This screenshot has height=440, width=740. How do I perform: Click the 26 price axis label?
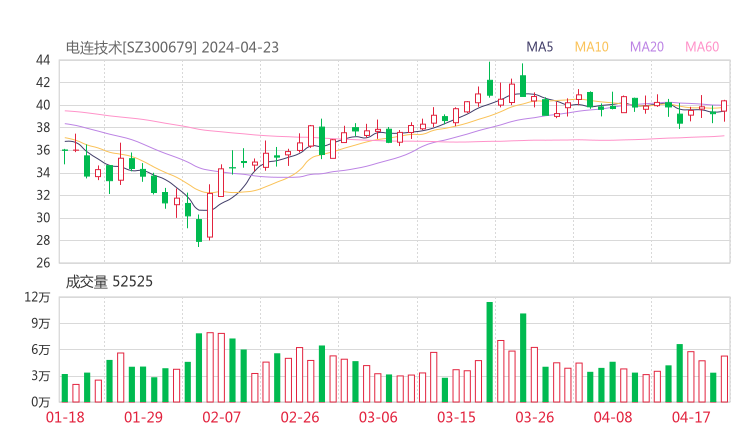[x=43, y=262]
